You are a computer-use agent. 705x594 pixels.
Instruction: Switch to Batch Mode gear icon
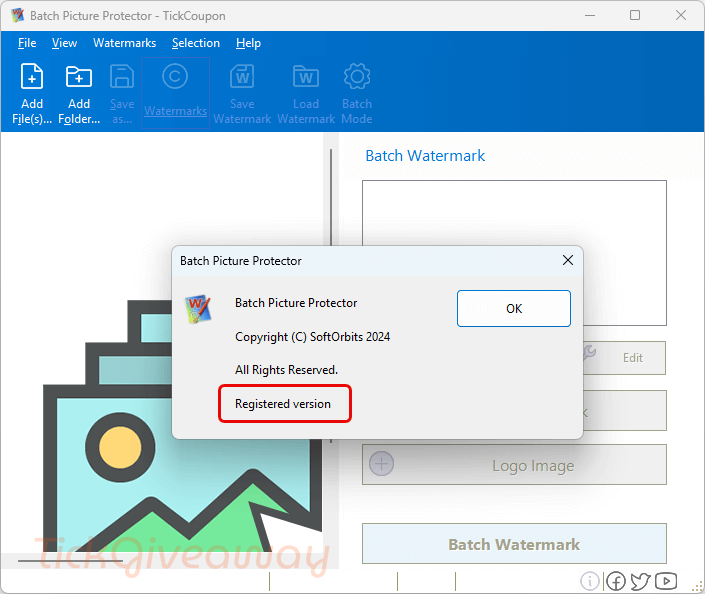pyautogui.click(x=357, y=76)
